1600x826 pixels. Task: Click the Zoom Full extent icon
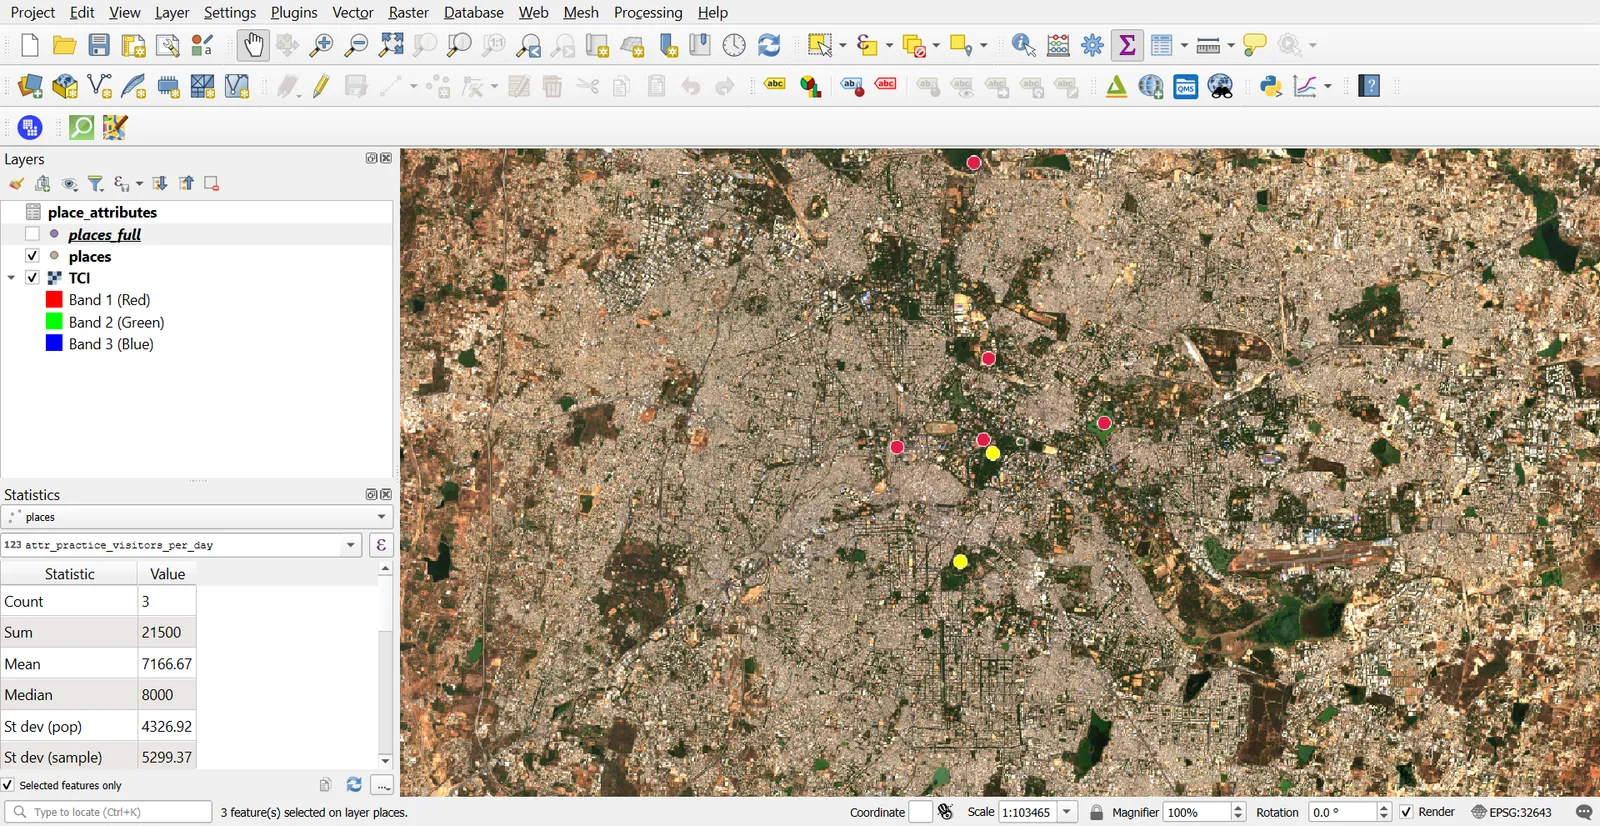click(391, 45)
